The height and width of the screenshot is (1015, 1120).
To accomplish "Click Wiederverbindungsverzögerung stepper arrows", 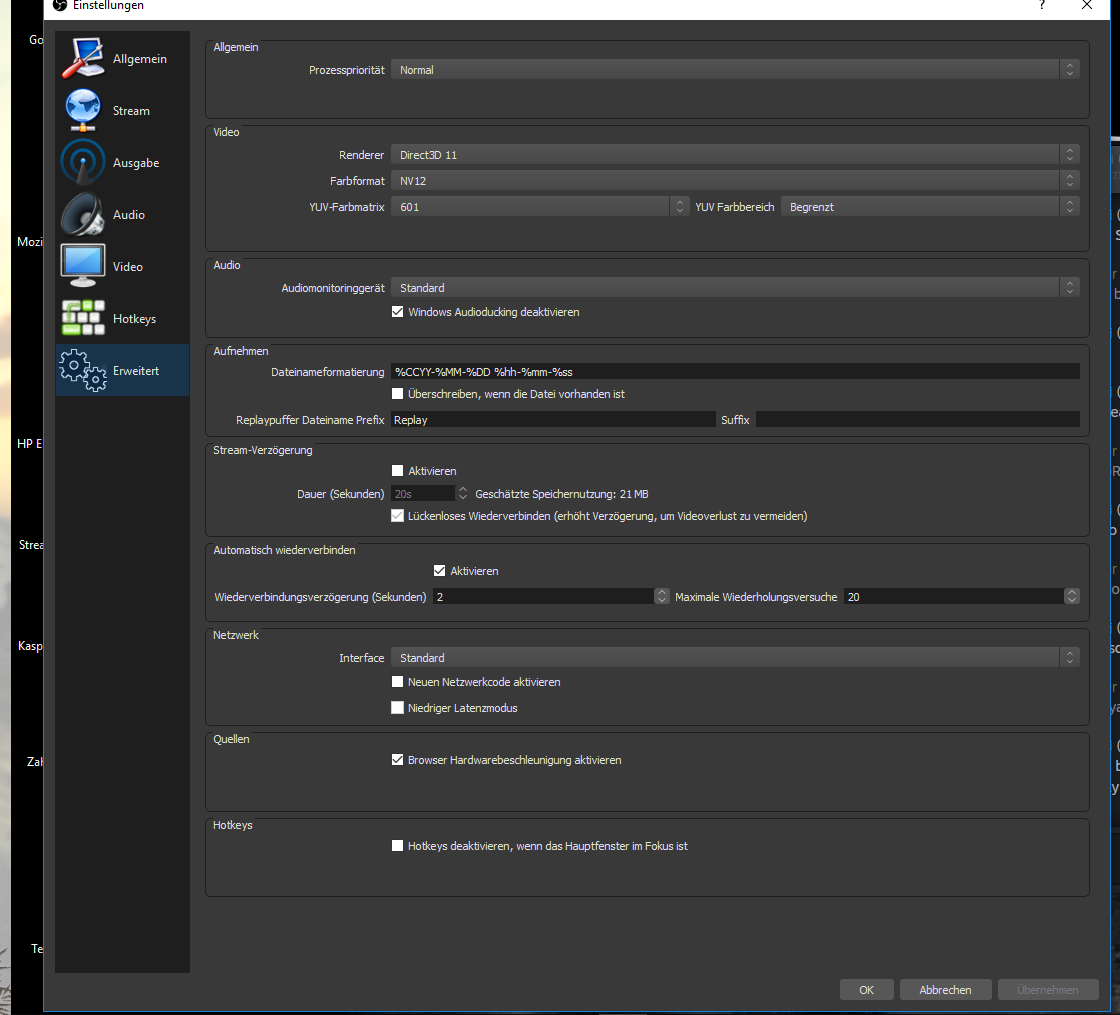I will [662, 596].
